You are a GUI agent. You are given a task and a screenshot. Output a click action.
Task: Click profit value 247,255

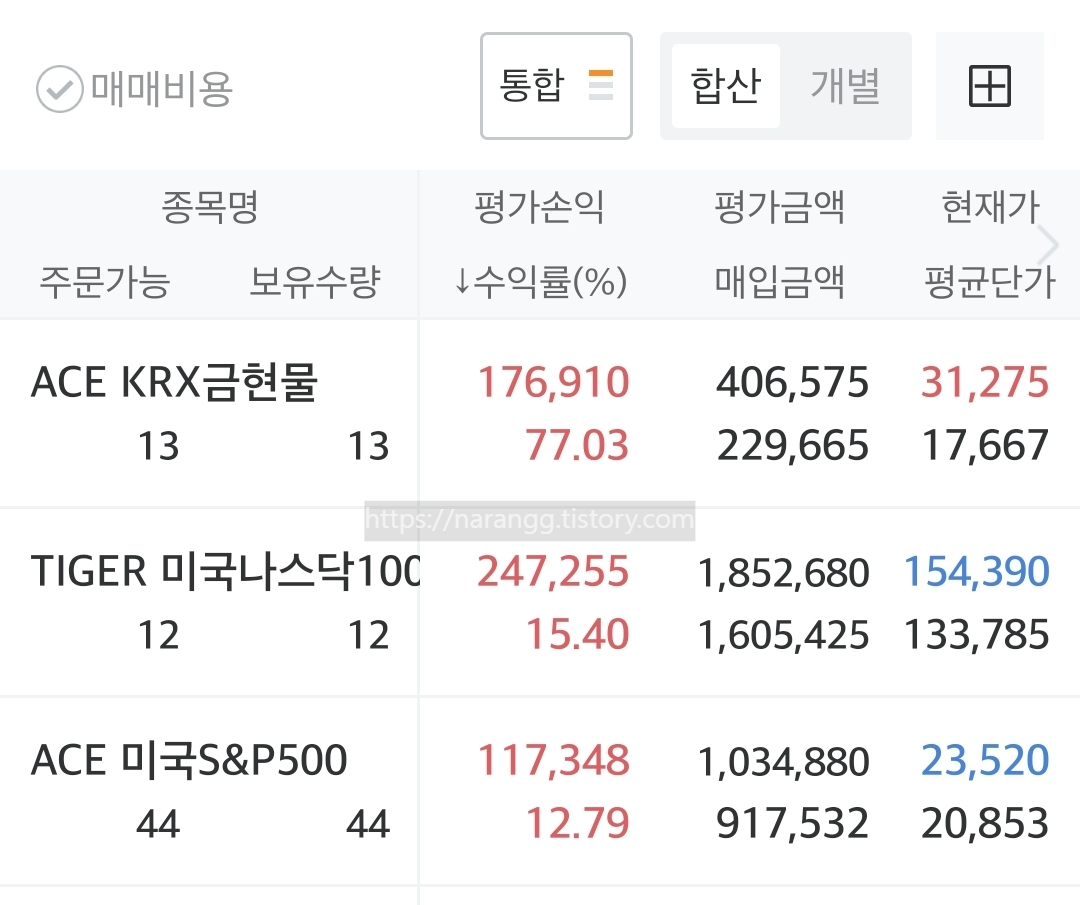[x=554, y=572]
